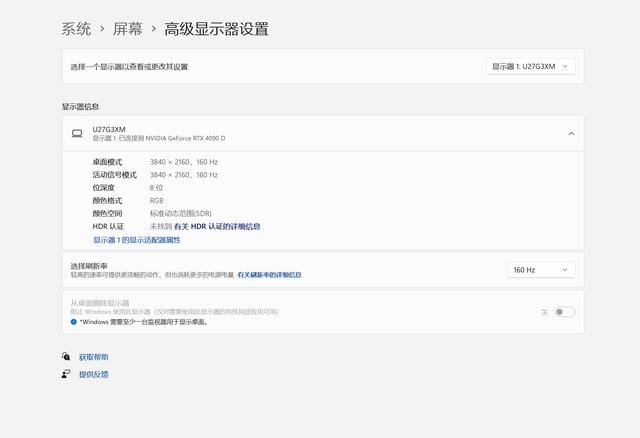Screen dimensions: 640x438
Task: Click the 提供反馈 text link
Action: point(94,375)
